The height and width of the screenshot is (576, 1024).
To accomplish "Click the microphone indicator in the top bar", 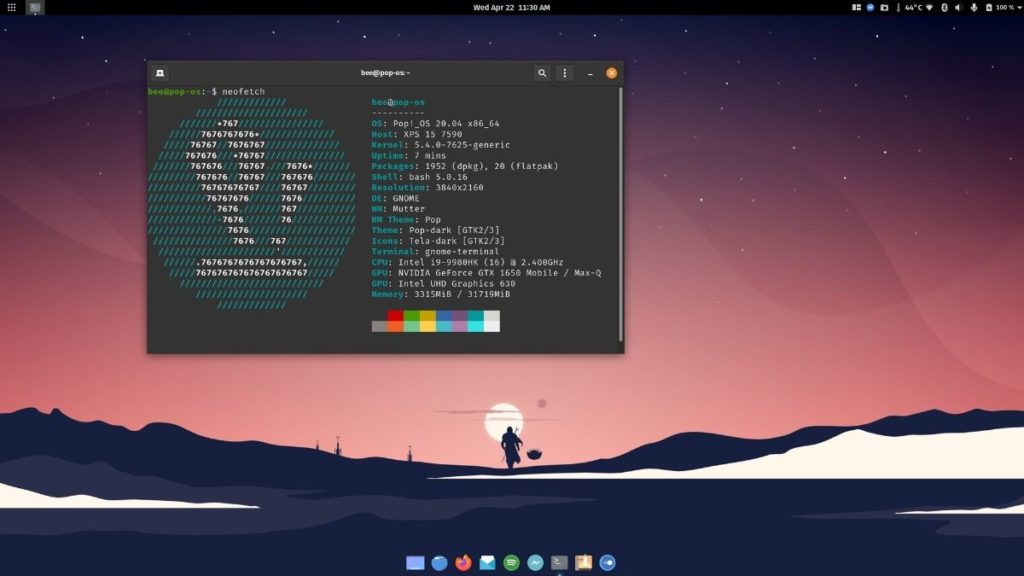I will (974, 8).
